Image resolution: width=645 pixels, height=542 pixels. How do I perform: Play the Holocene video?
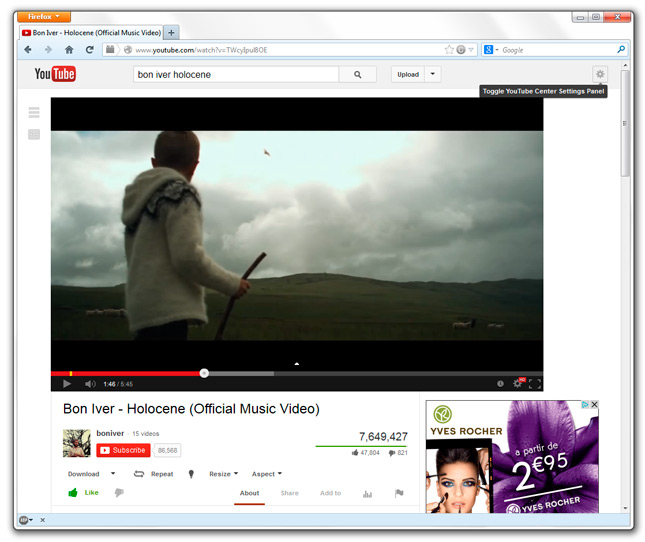[67, 384]
